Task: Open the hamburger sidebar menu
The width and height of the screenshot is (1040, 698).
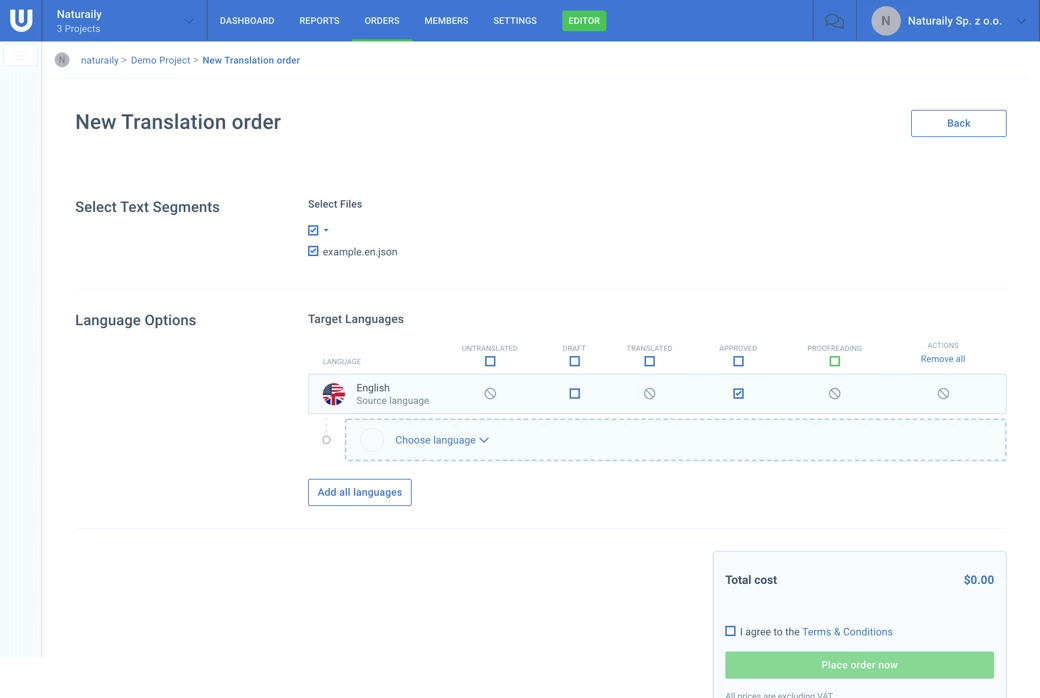Action: pyautogui.click(x=21, y=55)
